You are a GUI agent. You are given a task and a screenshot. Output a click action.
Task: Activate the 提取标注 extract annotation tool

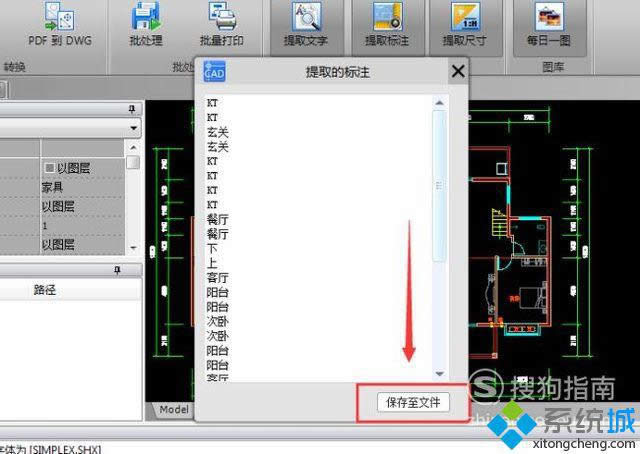click(387, 26)
